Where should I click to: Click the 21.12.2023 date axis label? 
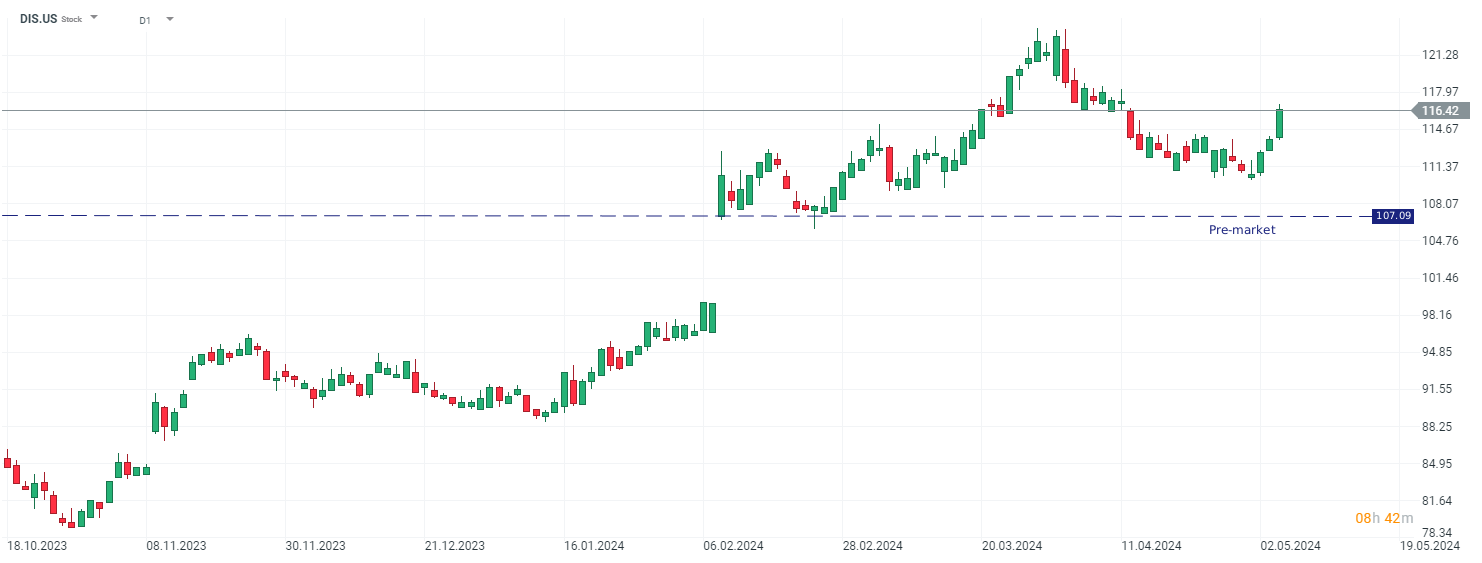455,546
